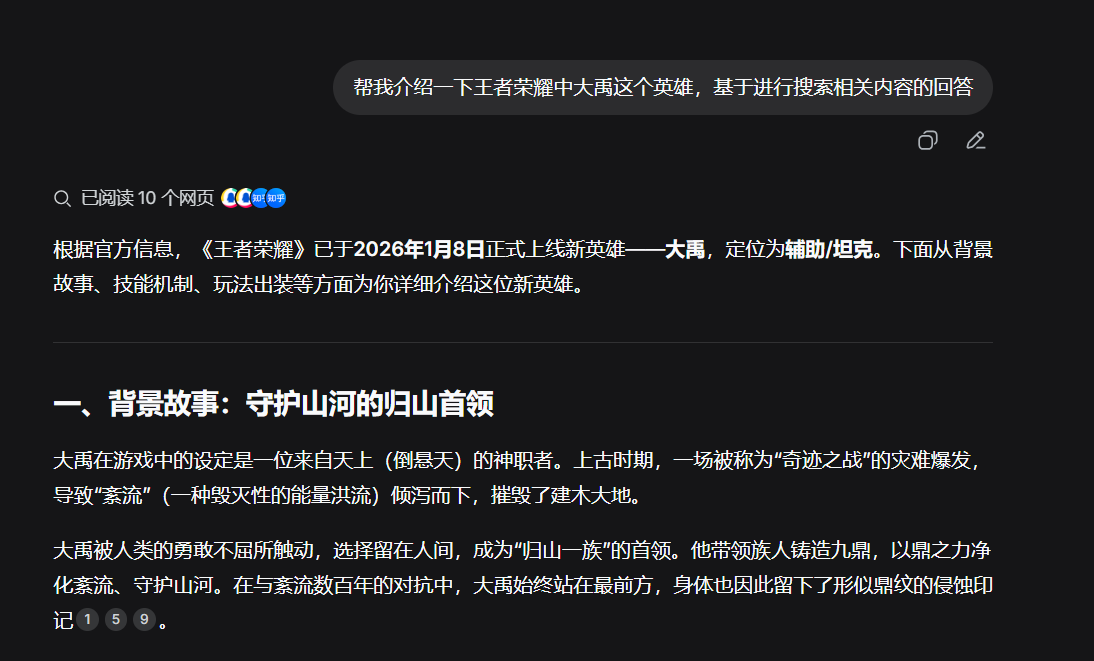Click the text 《王者荣耀》 in the intro
Image resolution: width=1094 pixels, height=661 pixels.
(x=253, y=250)
